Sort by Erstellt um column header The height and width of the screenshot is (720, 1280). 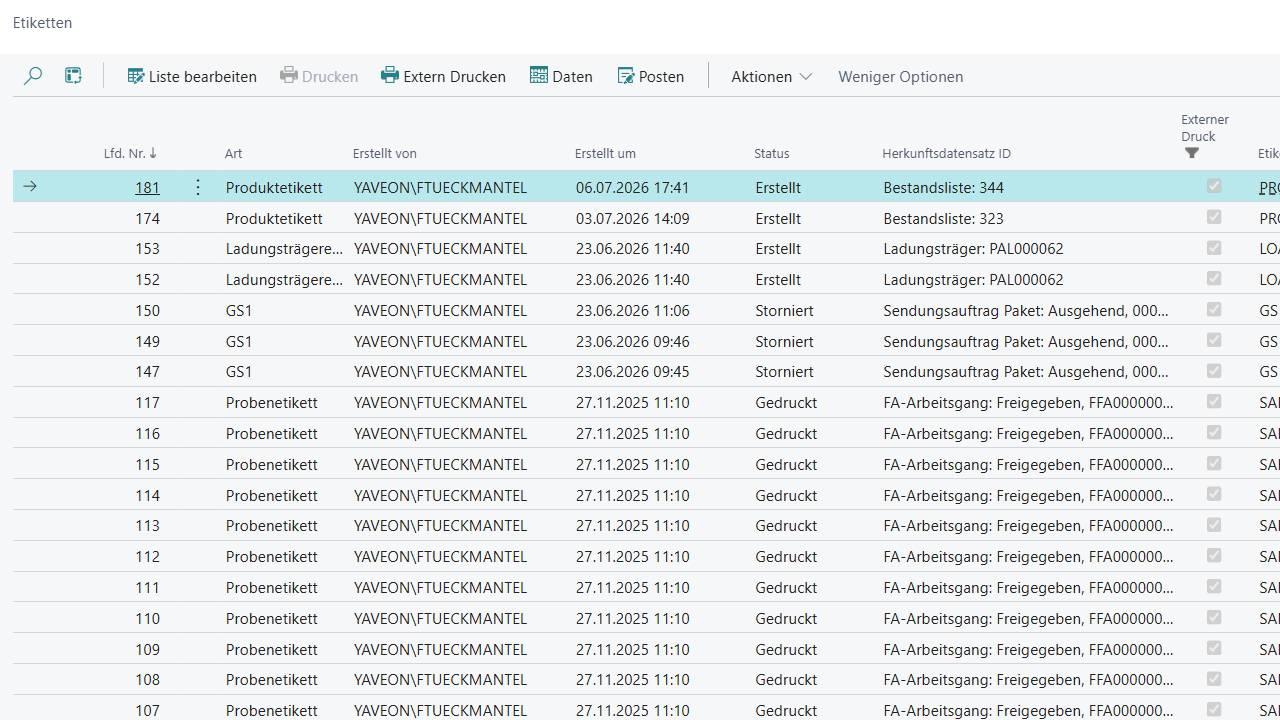pyautogui.click(x=605, y=153)
